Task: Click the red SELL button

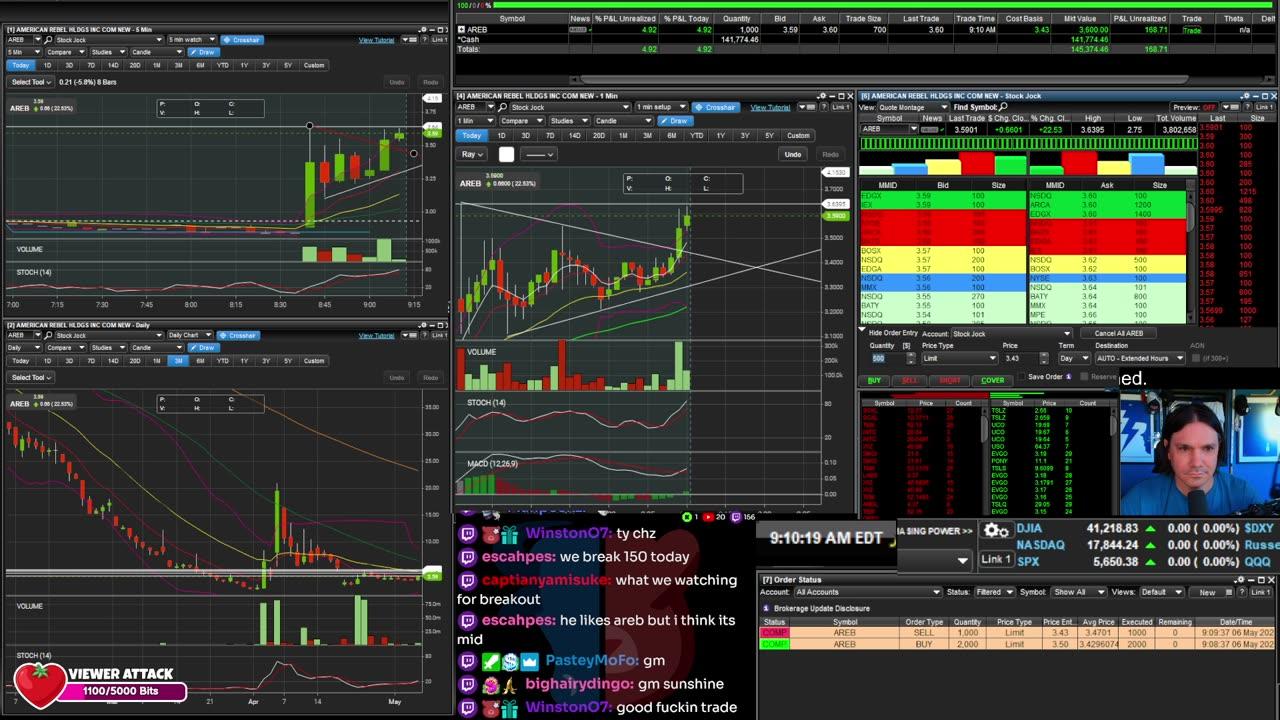Action: click(x=909, y=380)
